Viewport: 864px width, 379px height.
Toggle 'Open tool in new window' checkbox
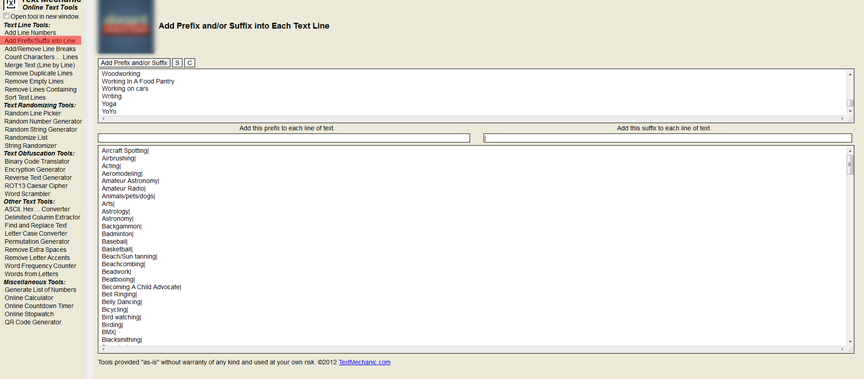[x=7, y=16]
